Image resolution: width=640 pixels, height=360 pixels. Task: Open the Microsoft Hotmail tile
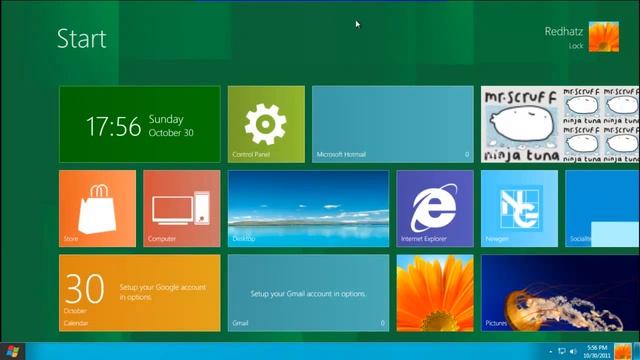click(x=393, y=124)
